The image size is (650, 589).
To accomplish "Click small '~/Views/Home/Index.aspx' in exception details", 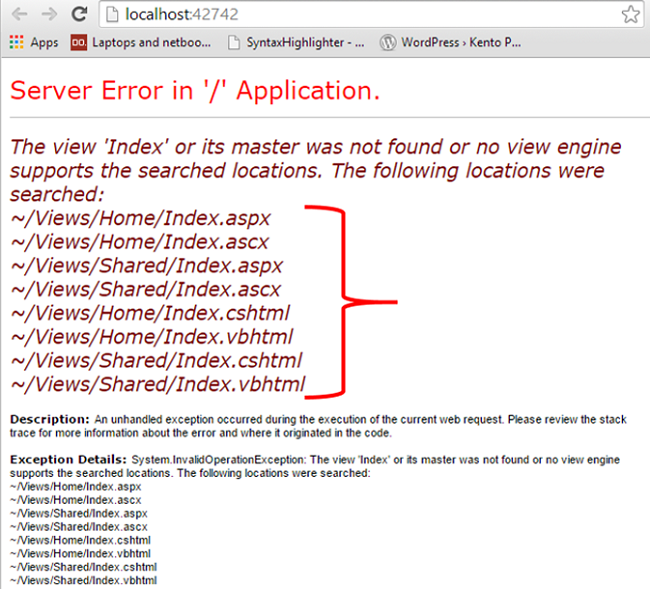I will [76, 487].
